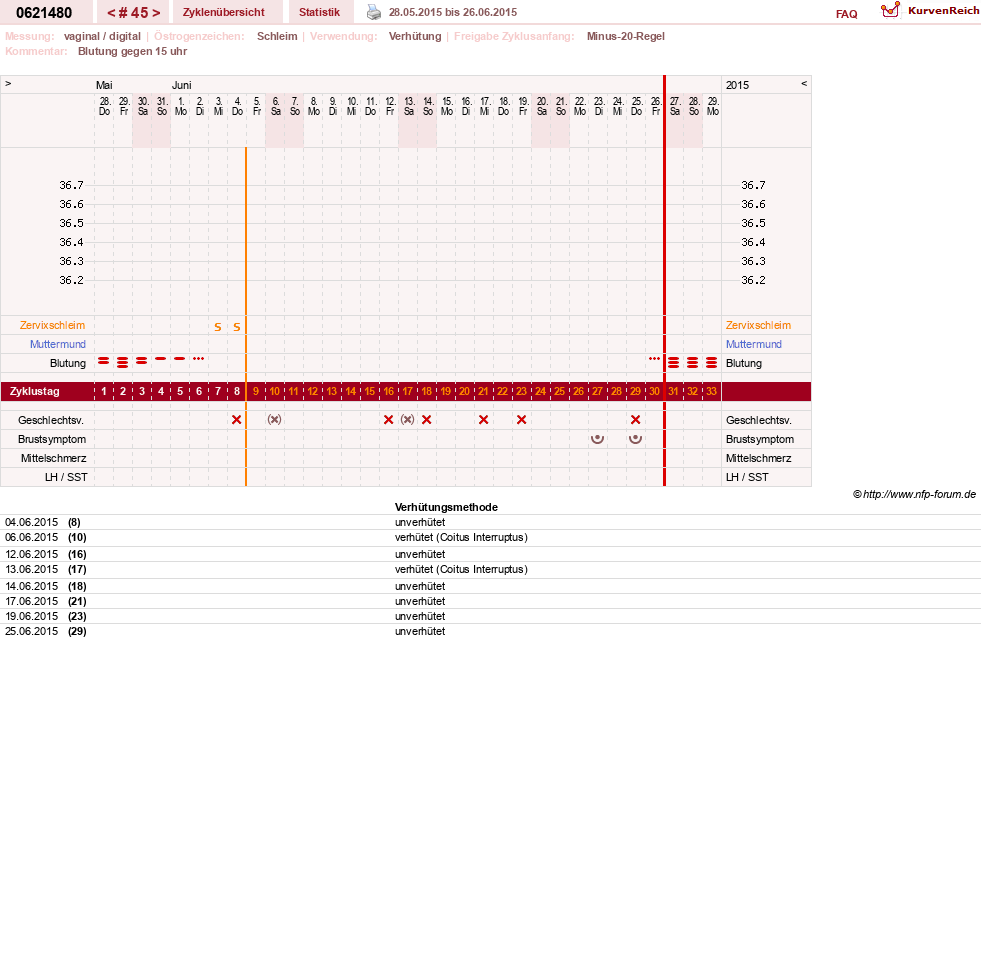Click the breast symptom icon on day 29
Viewport: 981px width, 966px height.
[x=636, y=439]
